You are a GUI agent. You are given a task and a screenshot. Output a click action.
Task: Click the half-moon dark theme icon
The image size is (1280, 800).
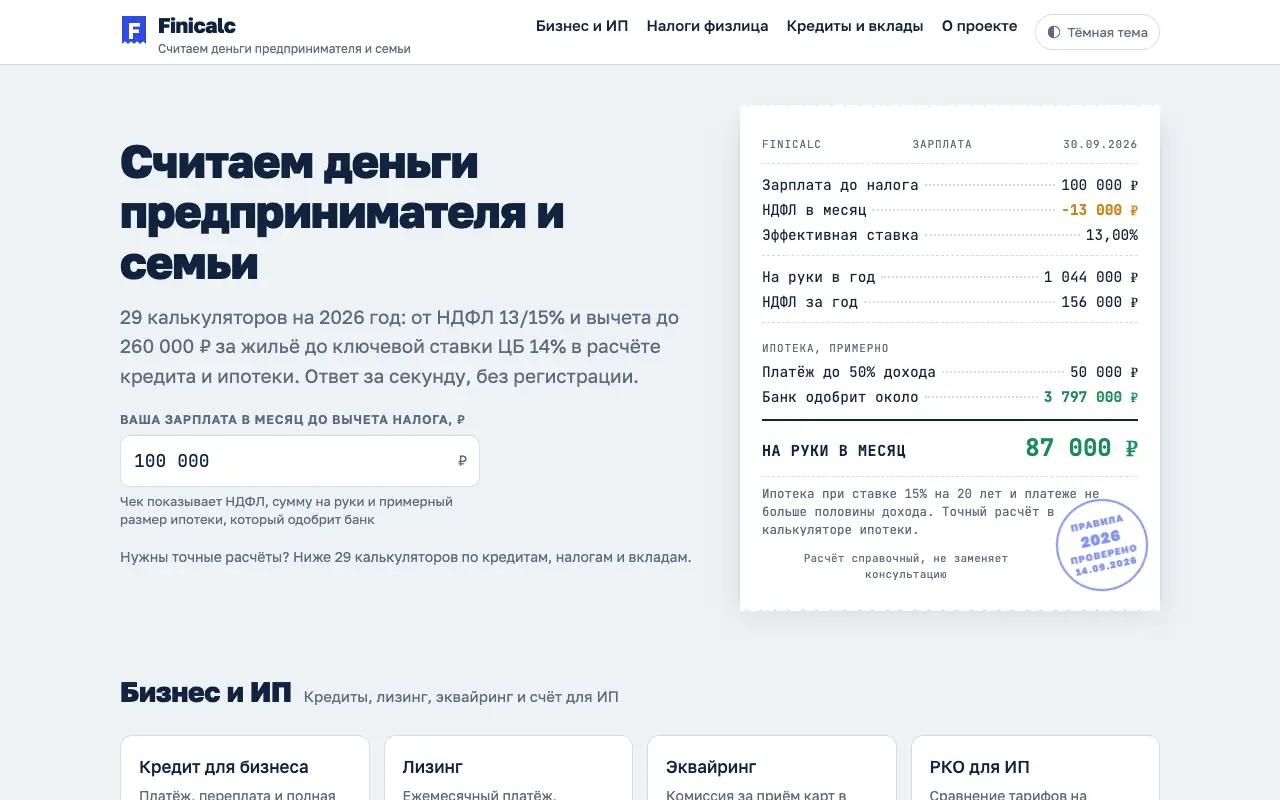[1053, 32]
